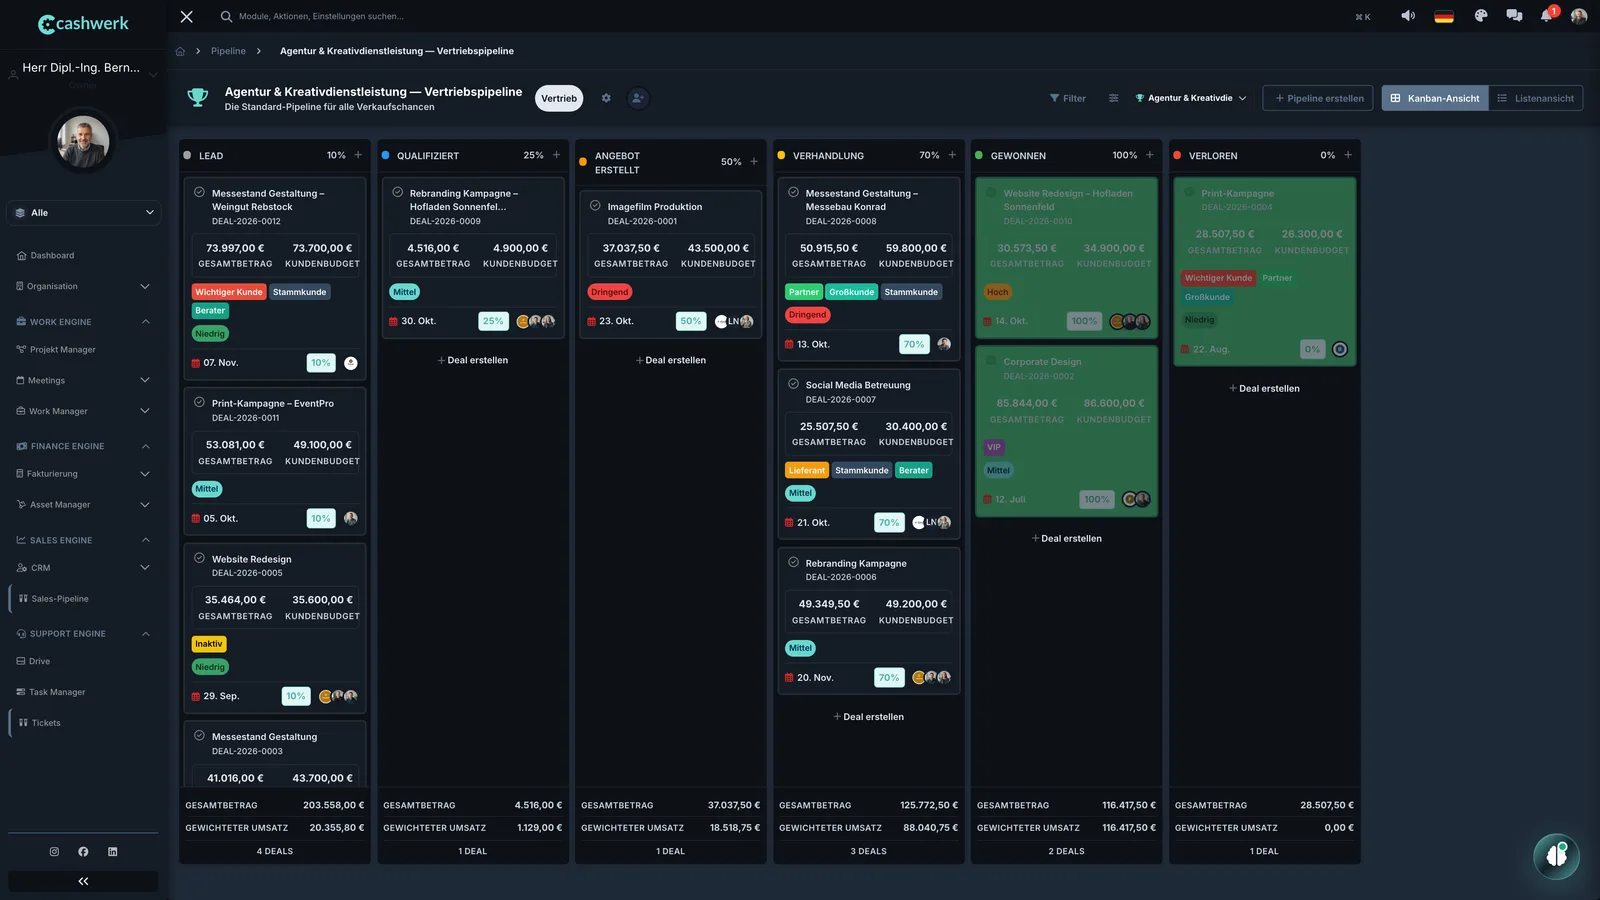1600x900 pixels.
Task: Click Deal erstellen in the QUALIFIZIERT column
Action: [x=472, y=360]
